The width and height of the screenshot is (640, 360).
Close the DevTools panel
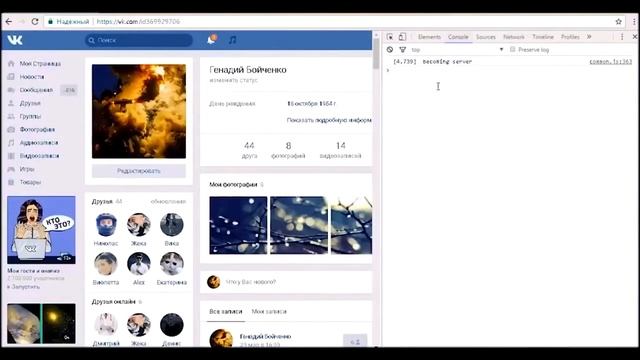[635, 37]
